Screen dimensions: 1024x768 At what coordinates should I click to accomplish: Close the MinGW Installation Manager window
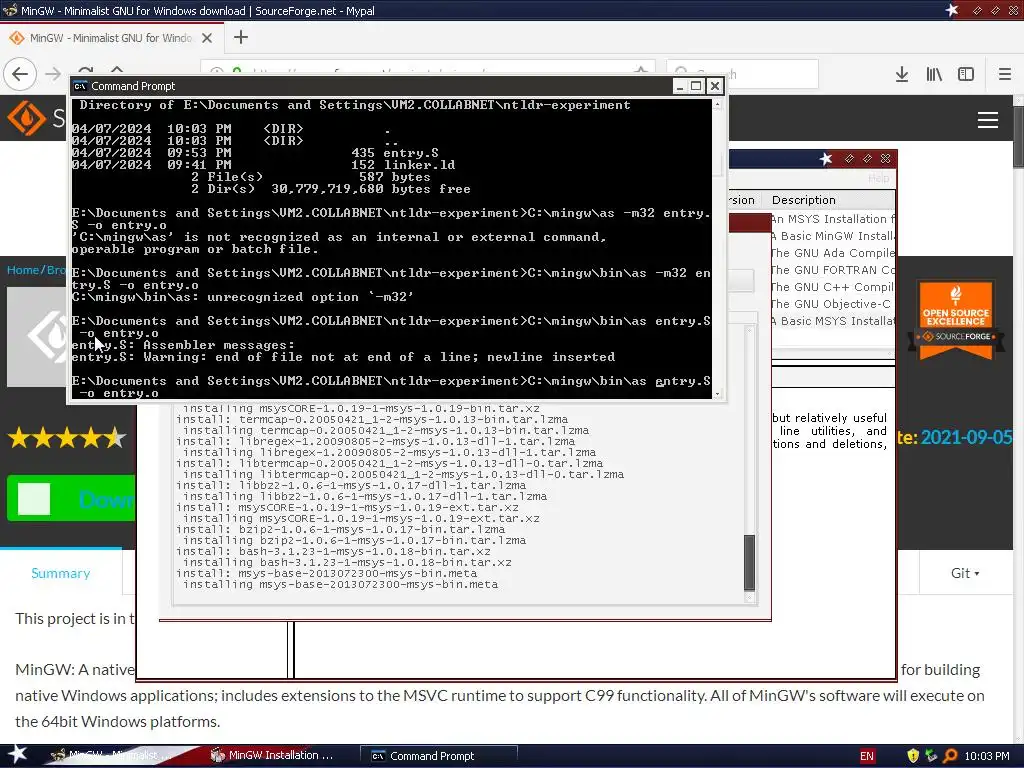tap(886, 159)
